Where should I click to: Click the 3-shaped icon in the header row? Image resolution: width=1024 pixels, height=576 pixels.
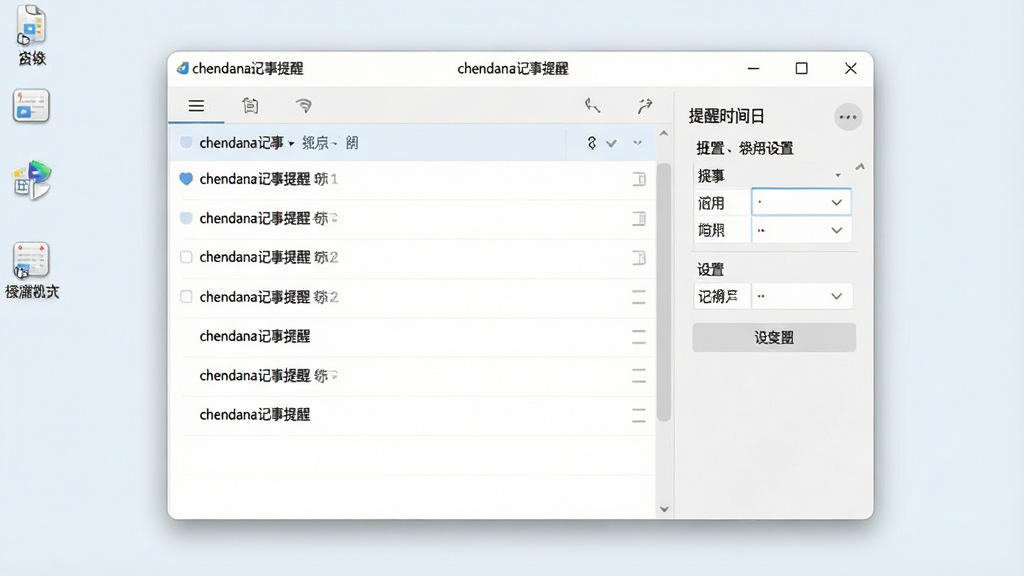click(x=592, y=143)
